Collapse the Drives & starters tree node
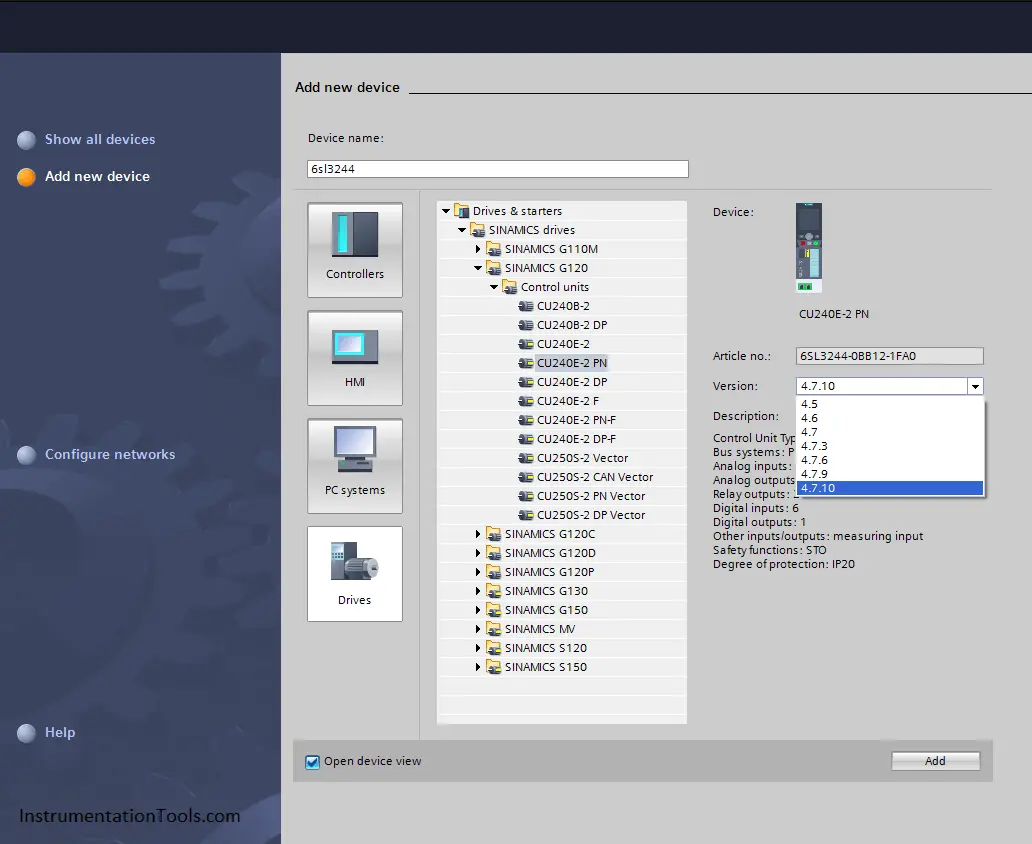 446,211
